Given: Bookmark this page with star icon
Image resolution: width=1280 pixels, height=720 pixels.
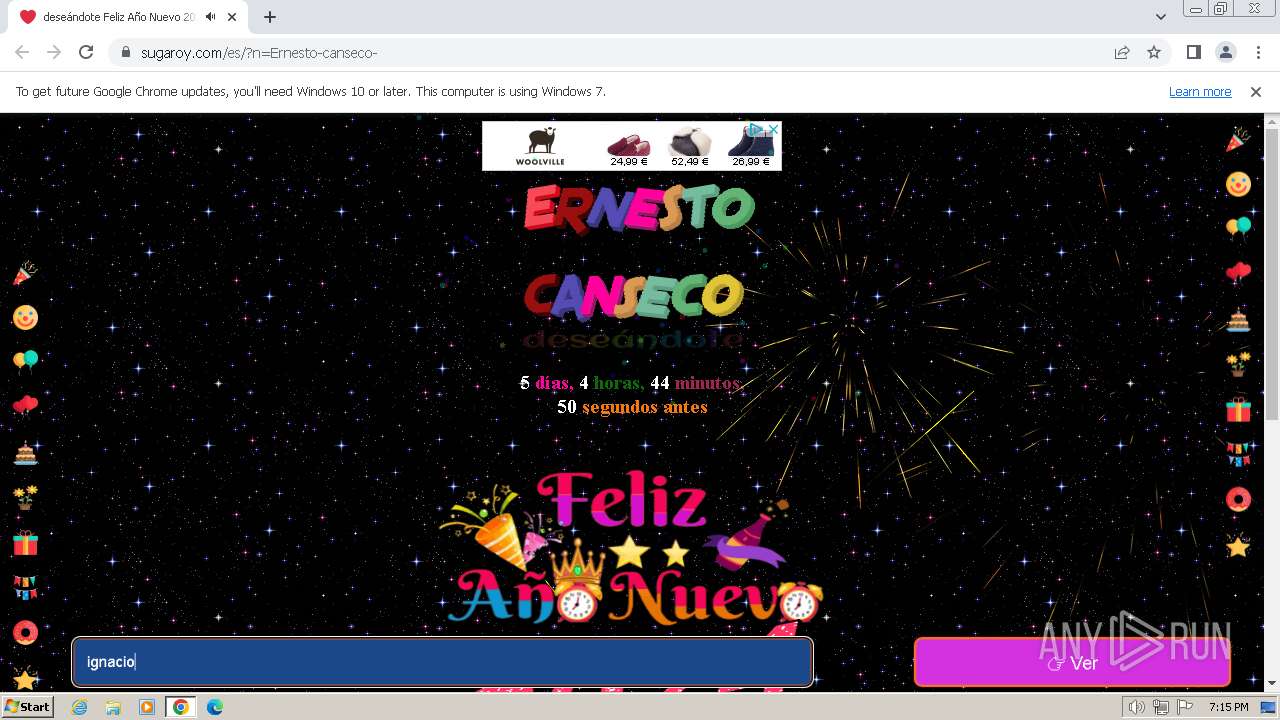Looking at the screenshot, I should pos(1154,52).
